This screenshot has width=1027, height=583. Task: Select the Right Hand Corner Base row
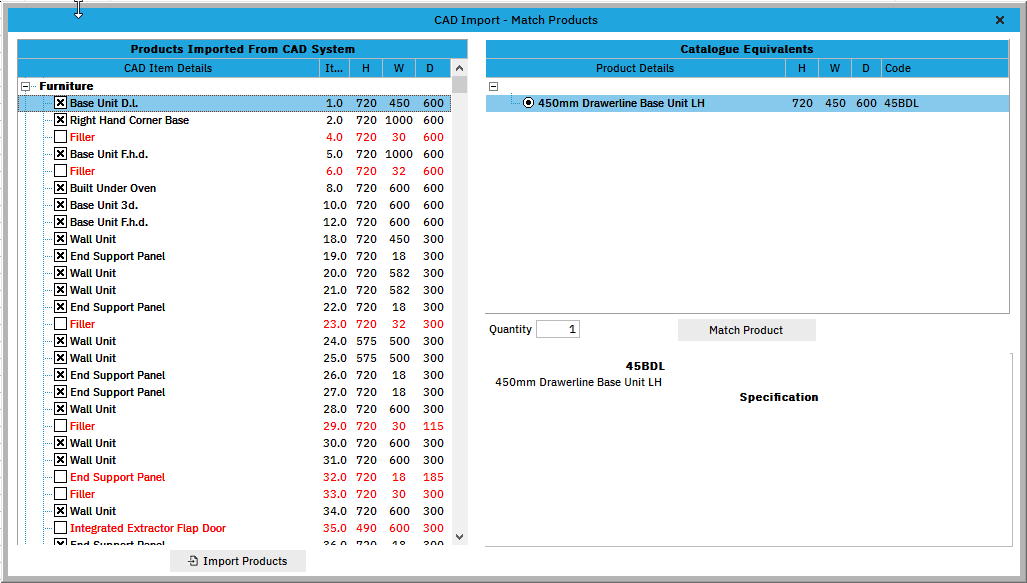(234, 120)
